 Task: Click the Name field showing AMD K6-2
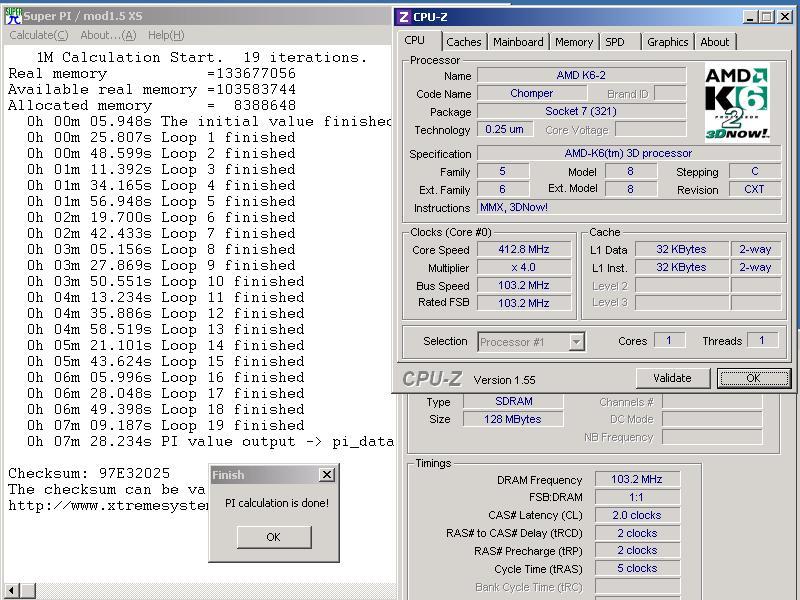point(581,76)
